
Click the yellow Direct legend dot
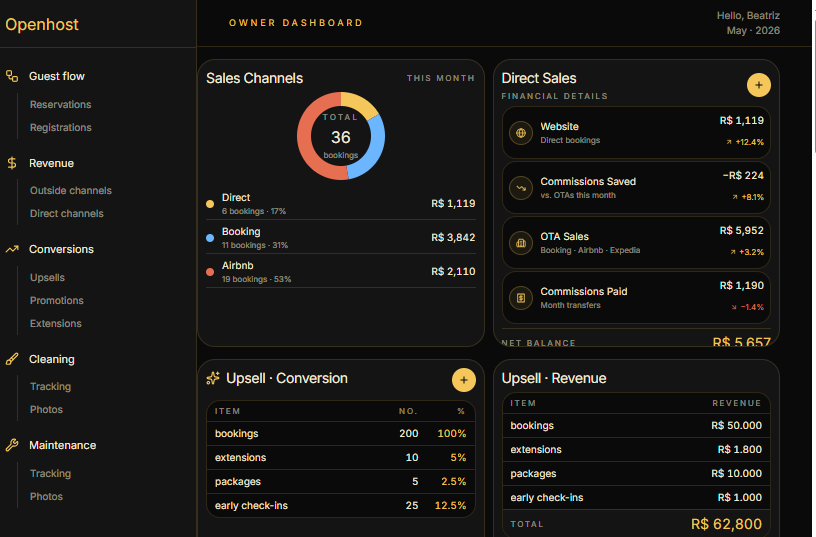(x=210, y=204)
